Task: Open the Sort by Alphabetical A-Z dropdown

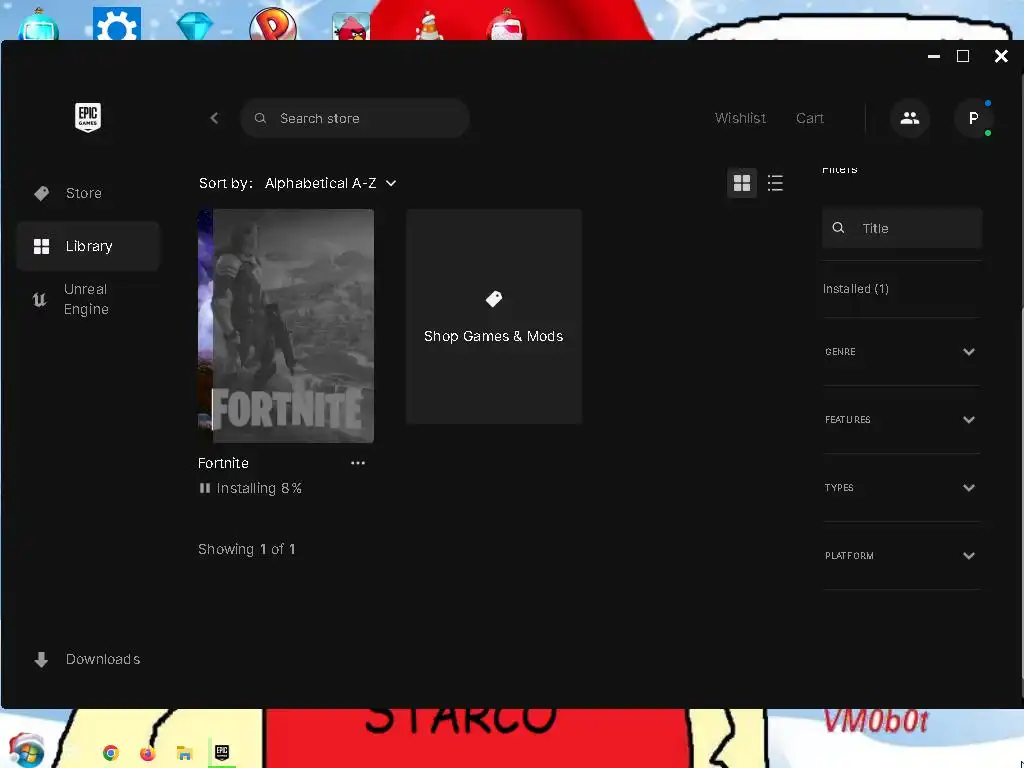Action: 330,184
